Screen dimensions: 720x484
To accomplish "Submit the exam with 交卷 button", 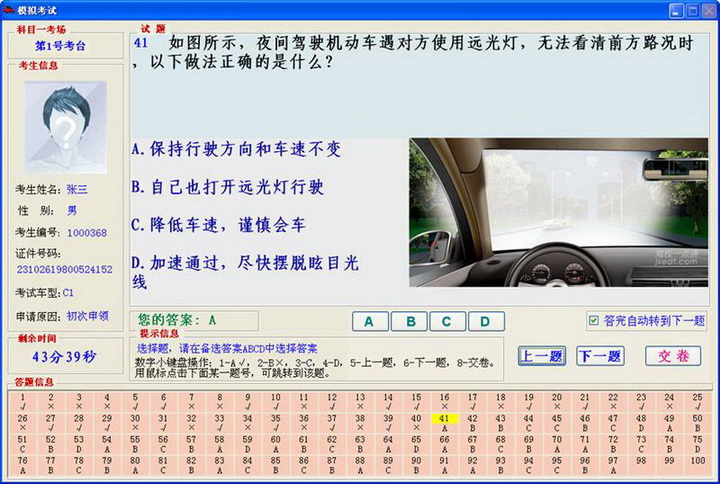I will tap(673, 356).
